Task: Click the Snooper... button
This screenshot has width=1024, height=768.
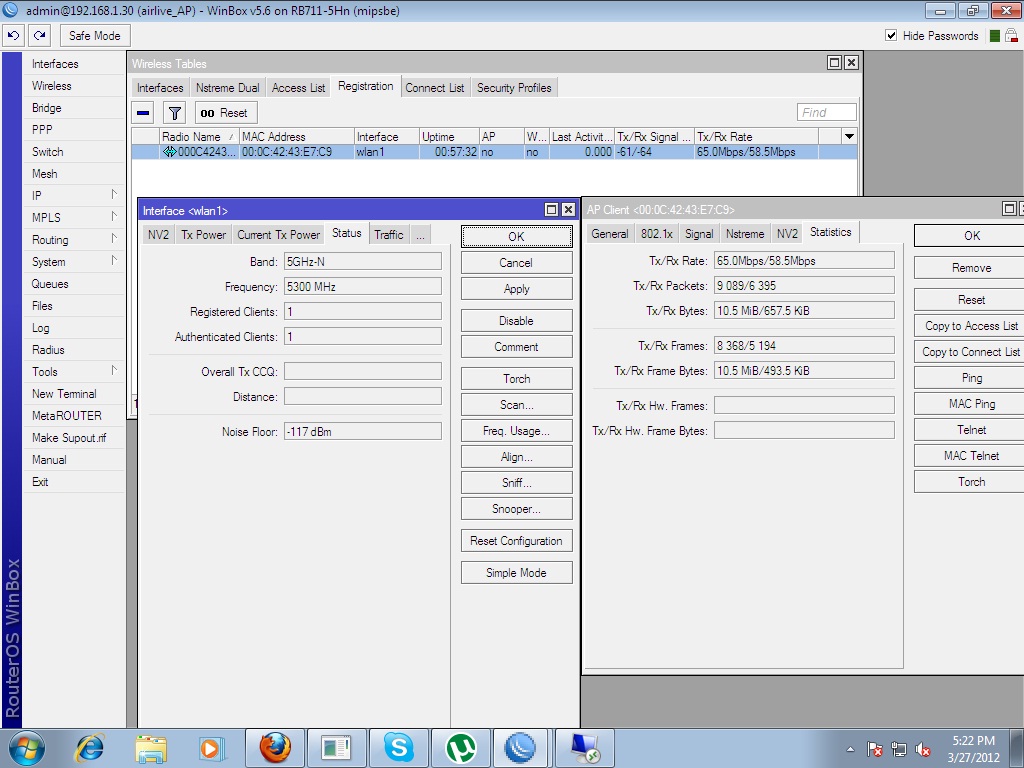Action: 517,509
